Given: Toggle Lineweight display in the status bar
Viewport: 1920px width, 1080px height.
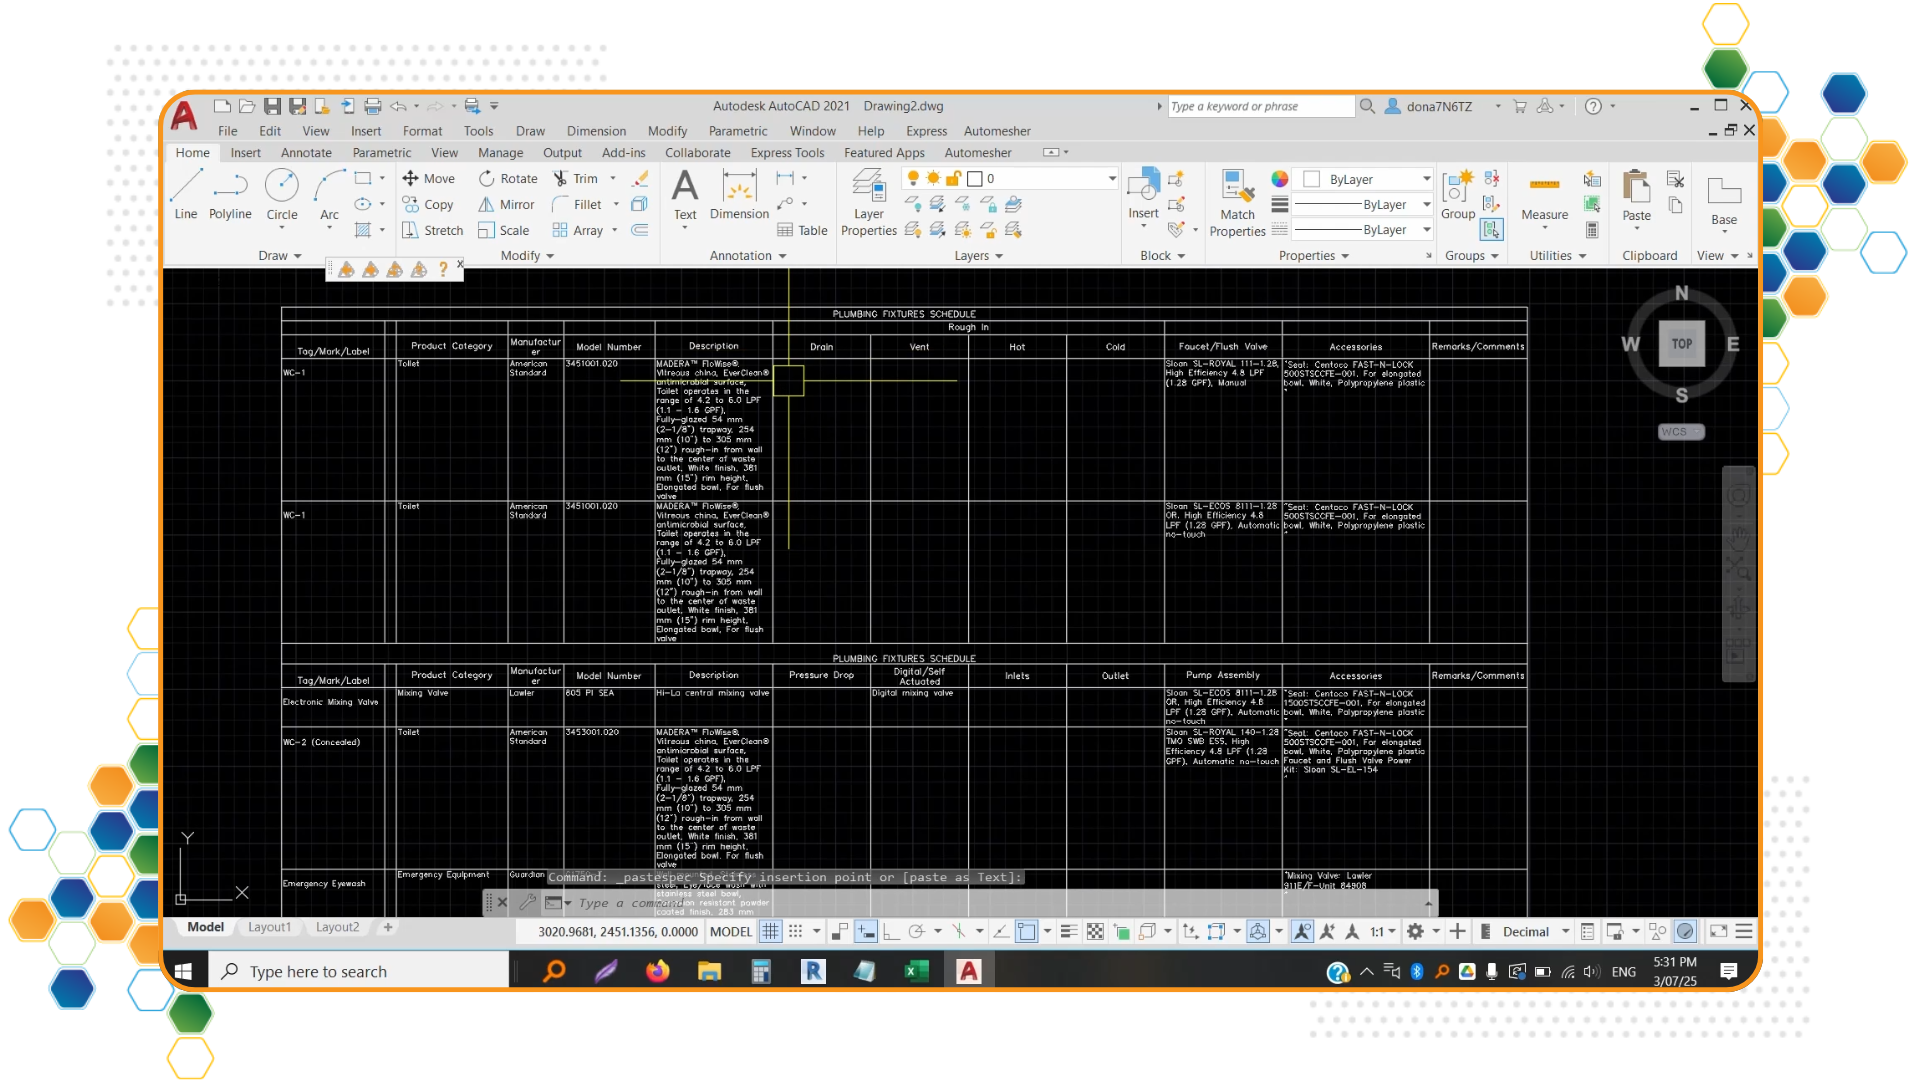Looking at the screenshot, I should click(x=1068, y=931).
